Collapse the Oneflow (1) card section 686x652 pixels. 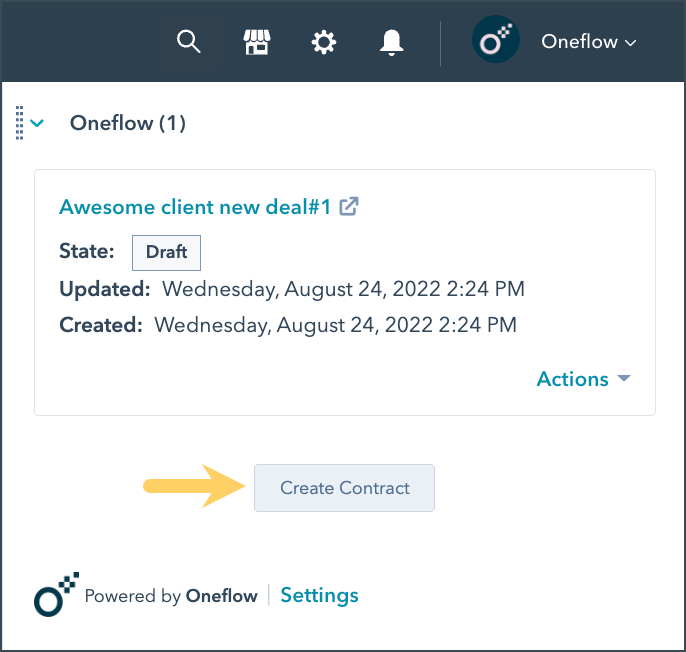[x=37, y=123]
